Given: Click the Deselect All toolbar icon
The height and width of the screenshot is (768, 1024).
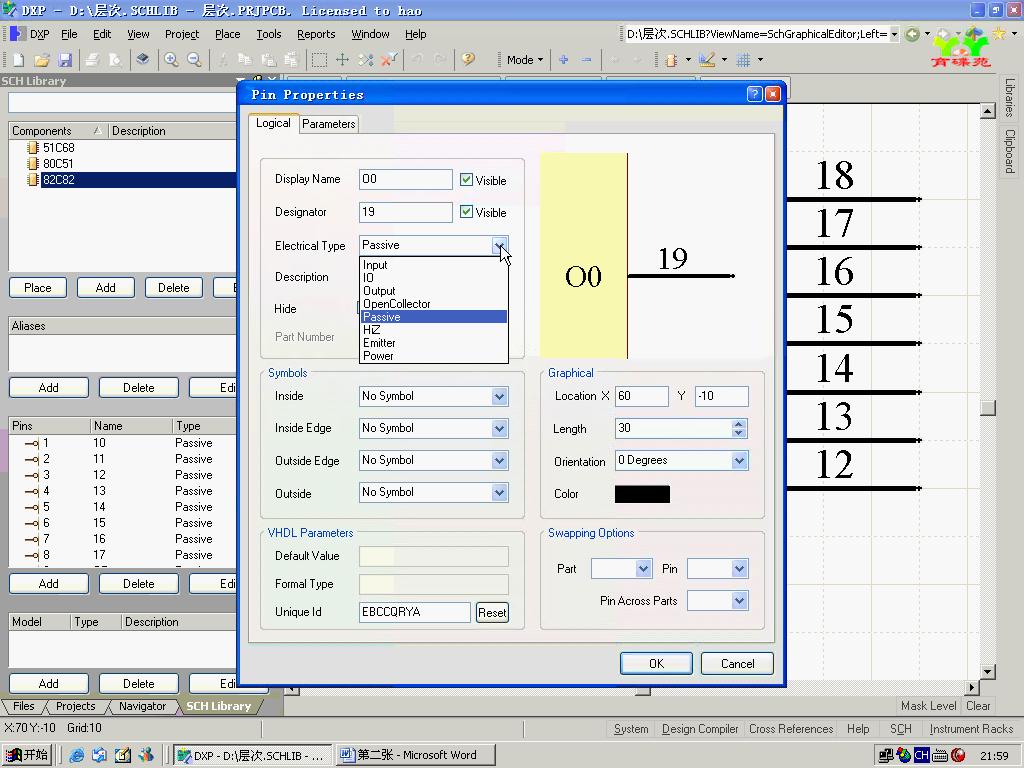Looking at the screenshot, I should [366, 60].
